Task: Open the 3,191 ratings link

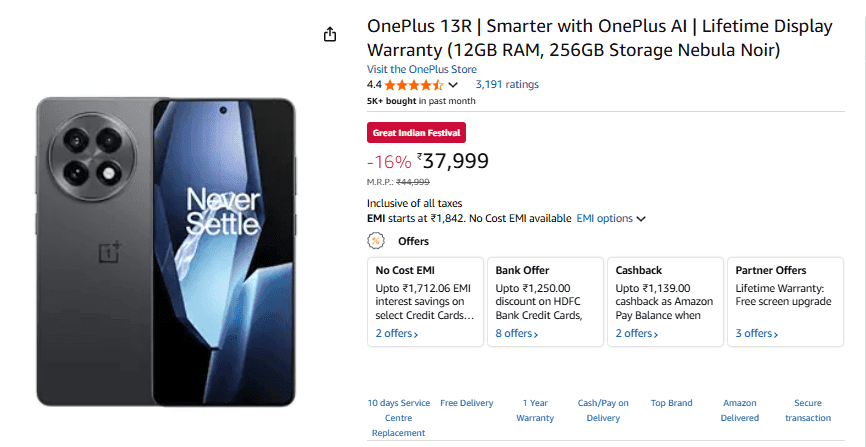Action: point(506,85)
